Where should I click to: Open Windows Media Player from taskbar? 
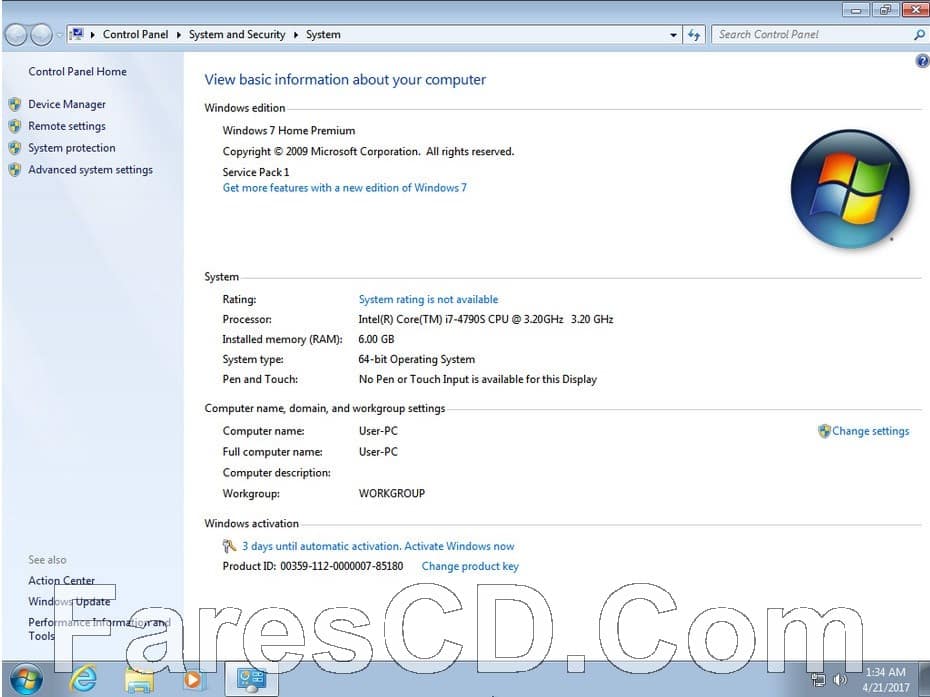coord(192,679)
